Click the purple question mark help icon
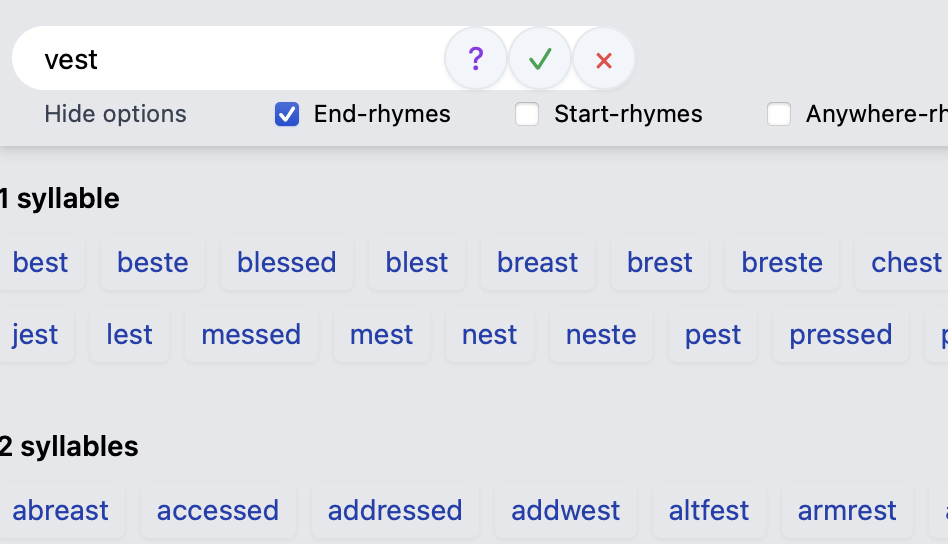 coord(476,59)
